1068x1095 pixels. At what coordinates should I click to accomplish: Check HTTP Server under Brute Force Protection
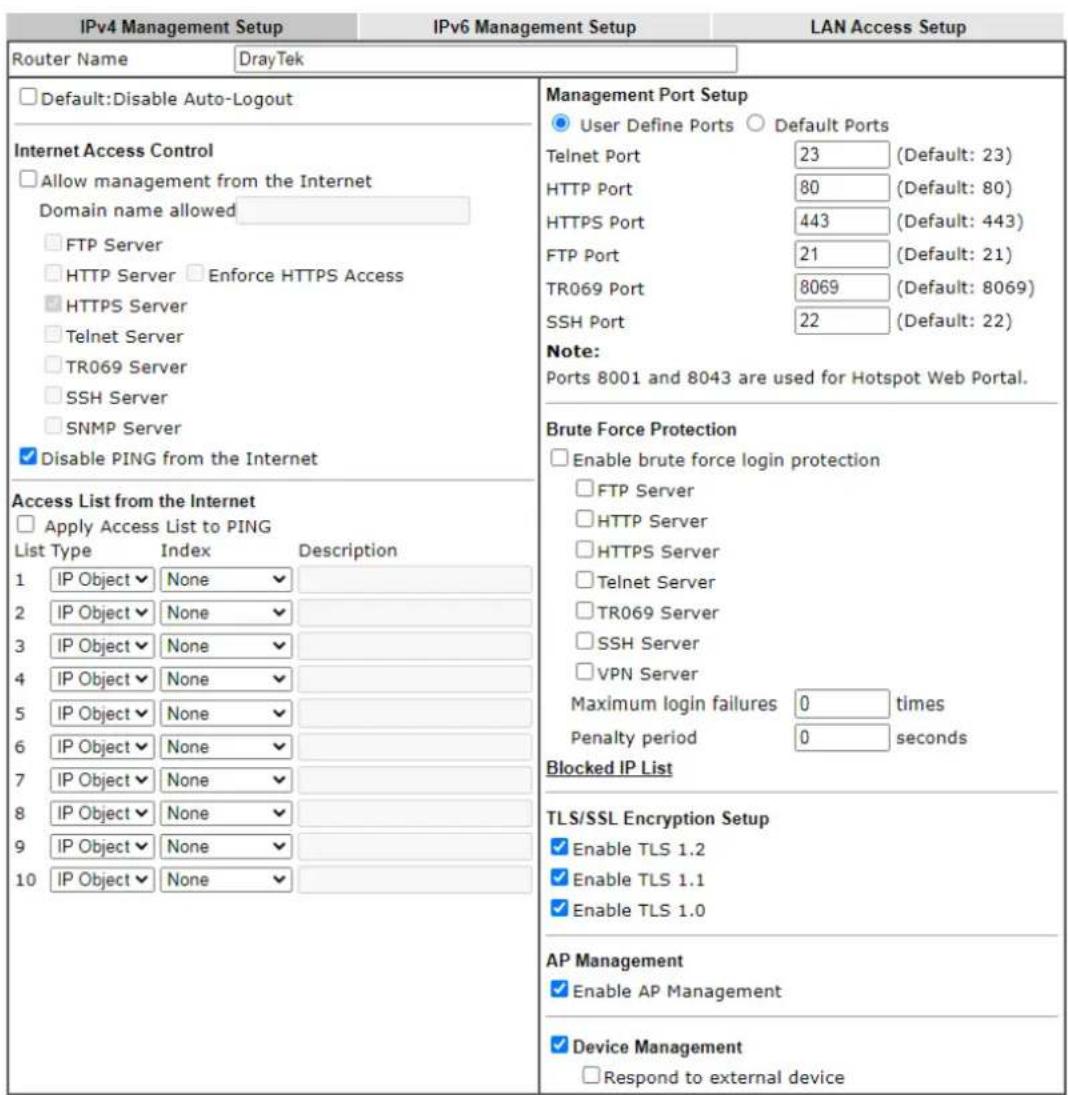tap(584, 519)
